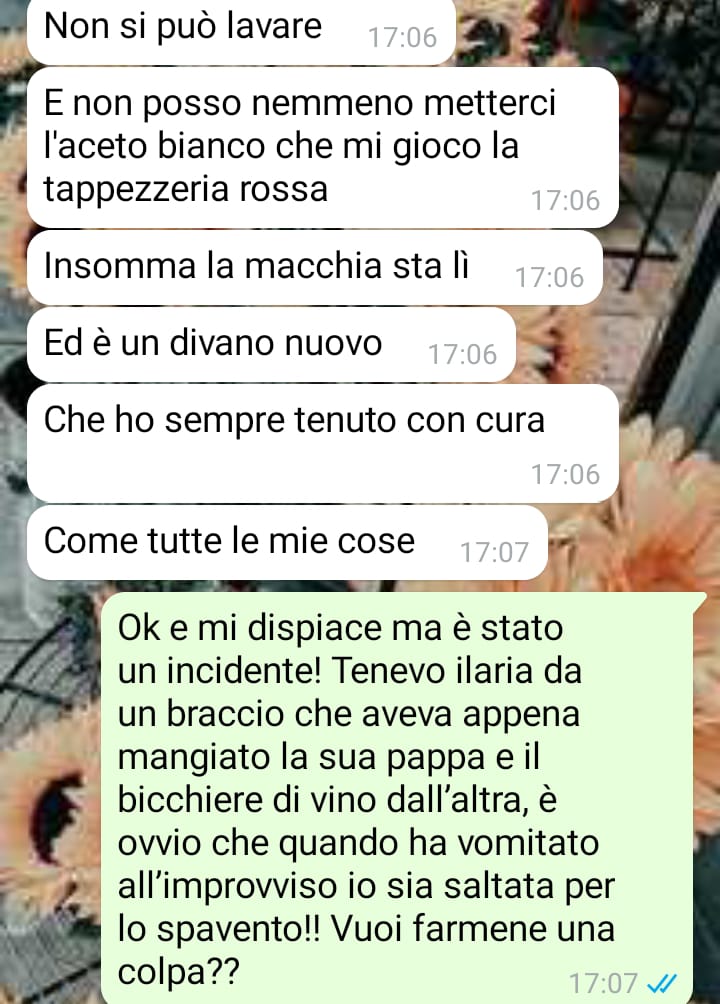The image size is (720, 1004).
Task: Tap the timestamp under 'tenuto con cura'
Action: click(x=566, y=474)
